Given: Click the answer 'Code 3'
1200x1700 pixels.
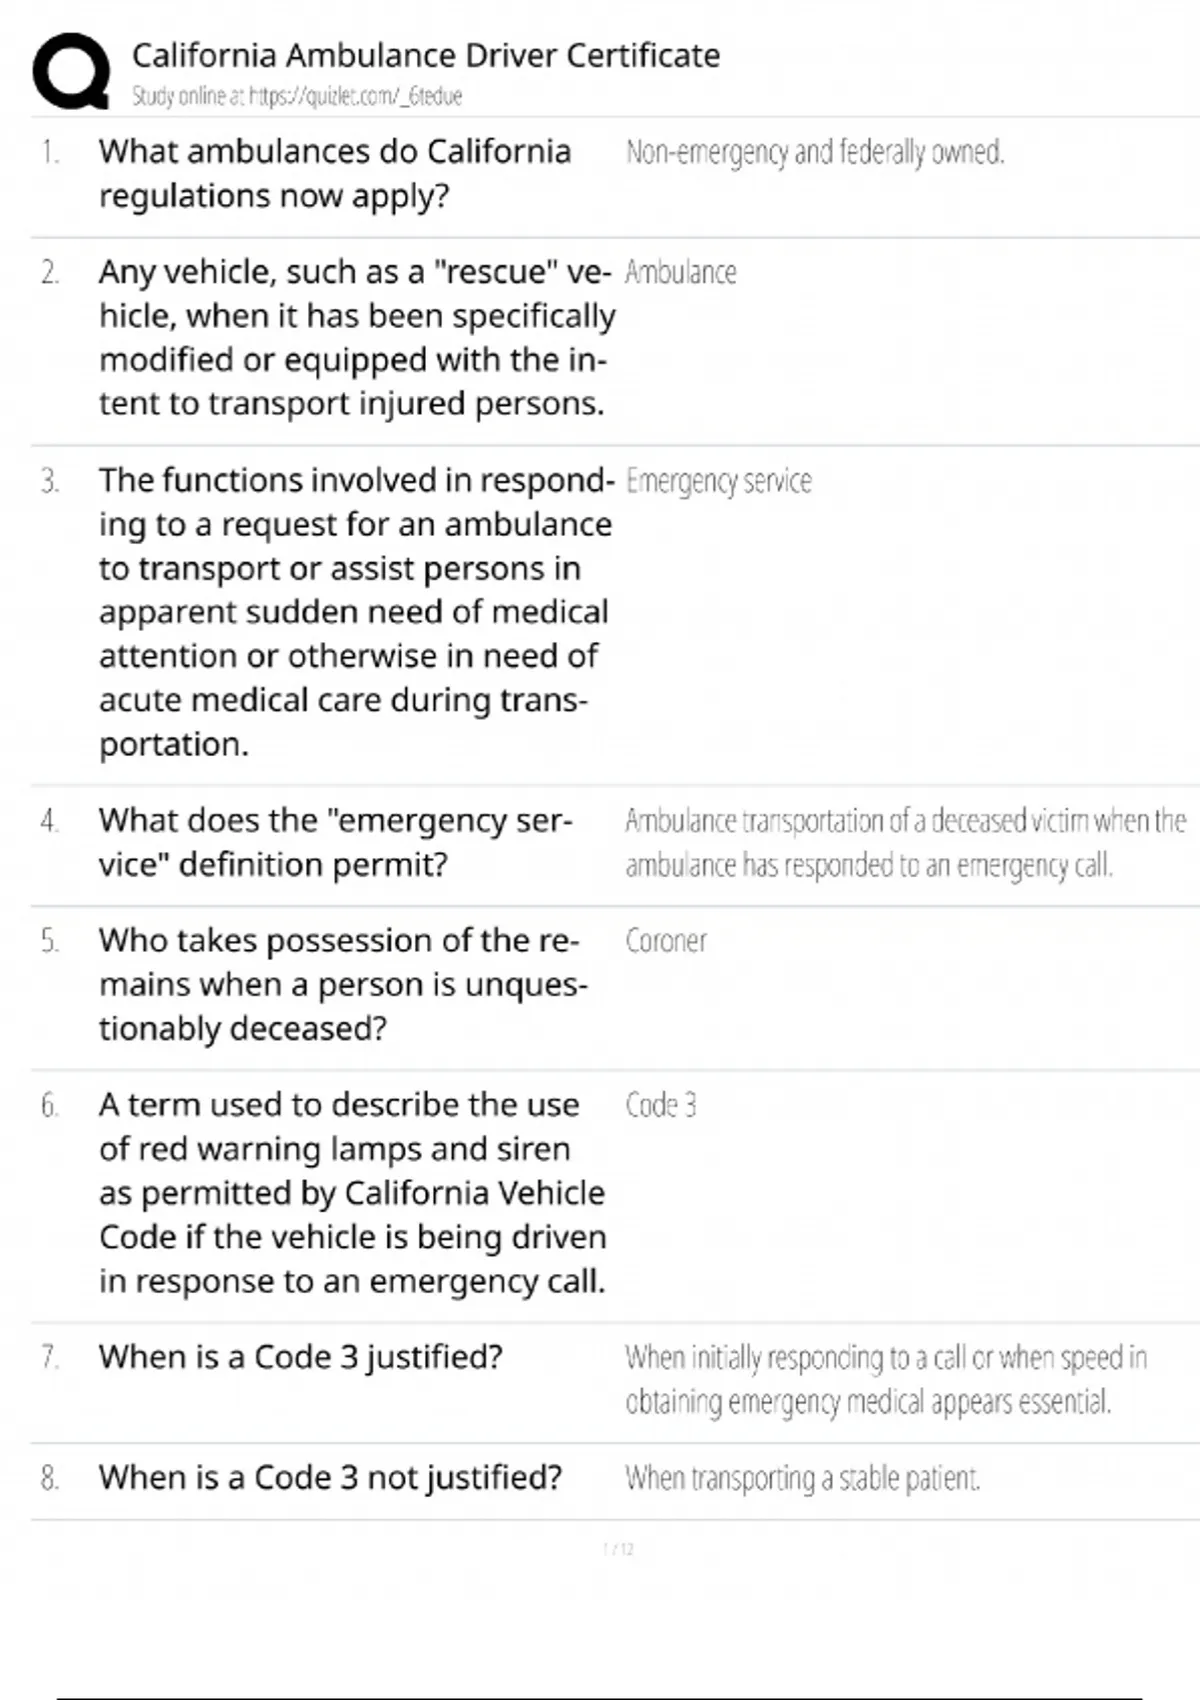Looking at the screenshot, I should coord(660,1105).
